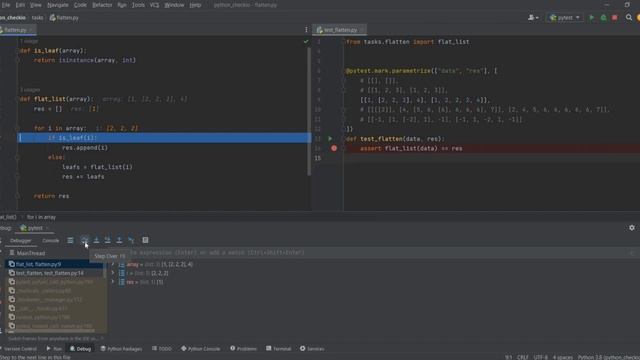This screenshot has height=360, width=640.
Task: Select the Debugger tab
Action: point(20,240)
